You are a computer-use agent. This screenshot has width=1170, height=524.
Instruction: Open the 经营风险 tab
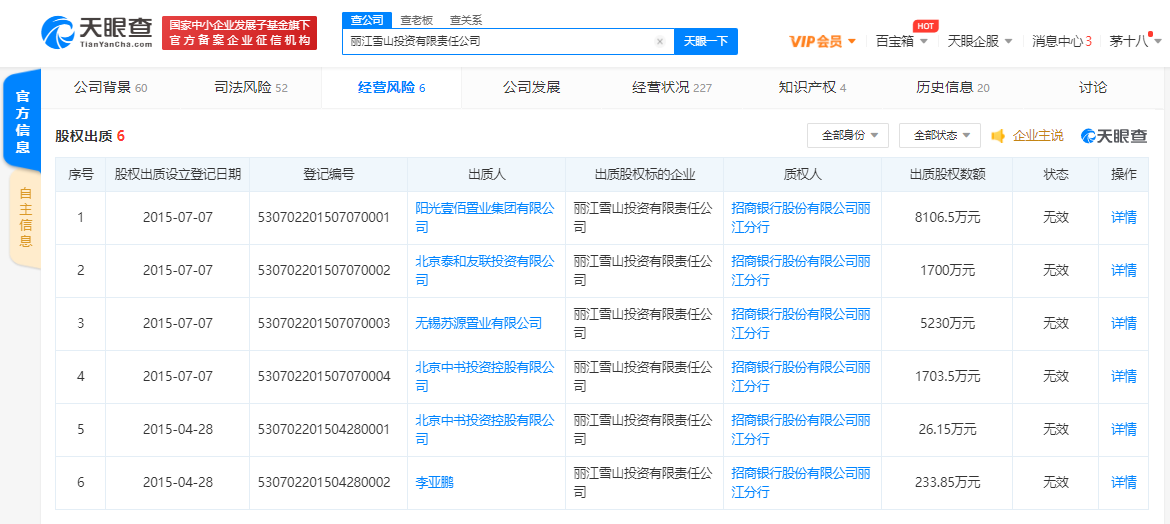pos(391,87)
